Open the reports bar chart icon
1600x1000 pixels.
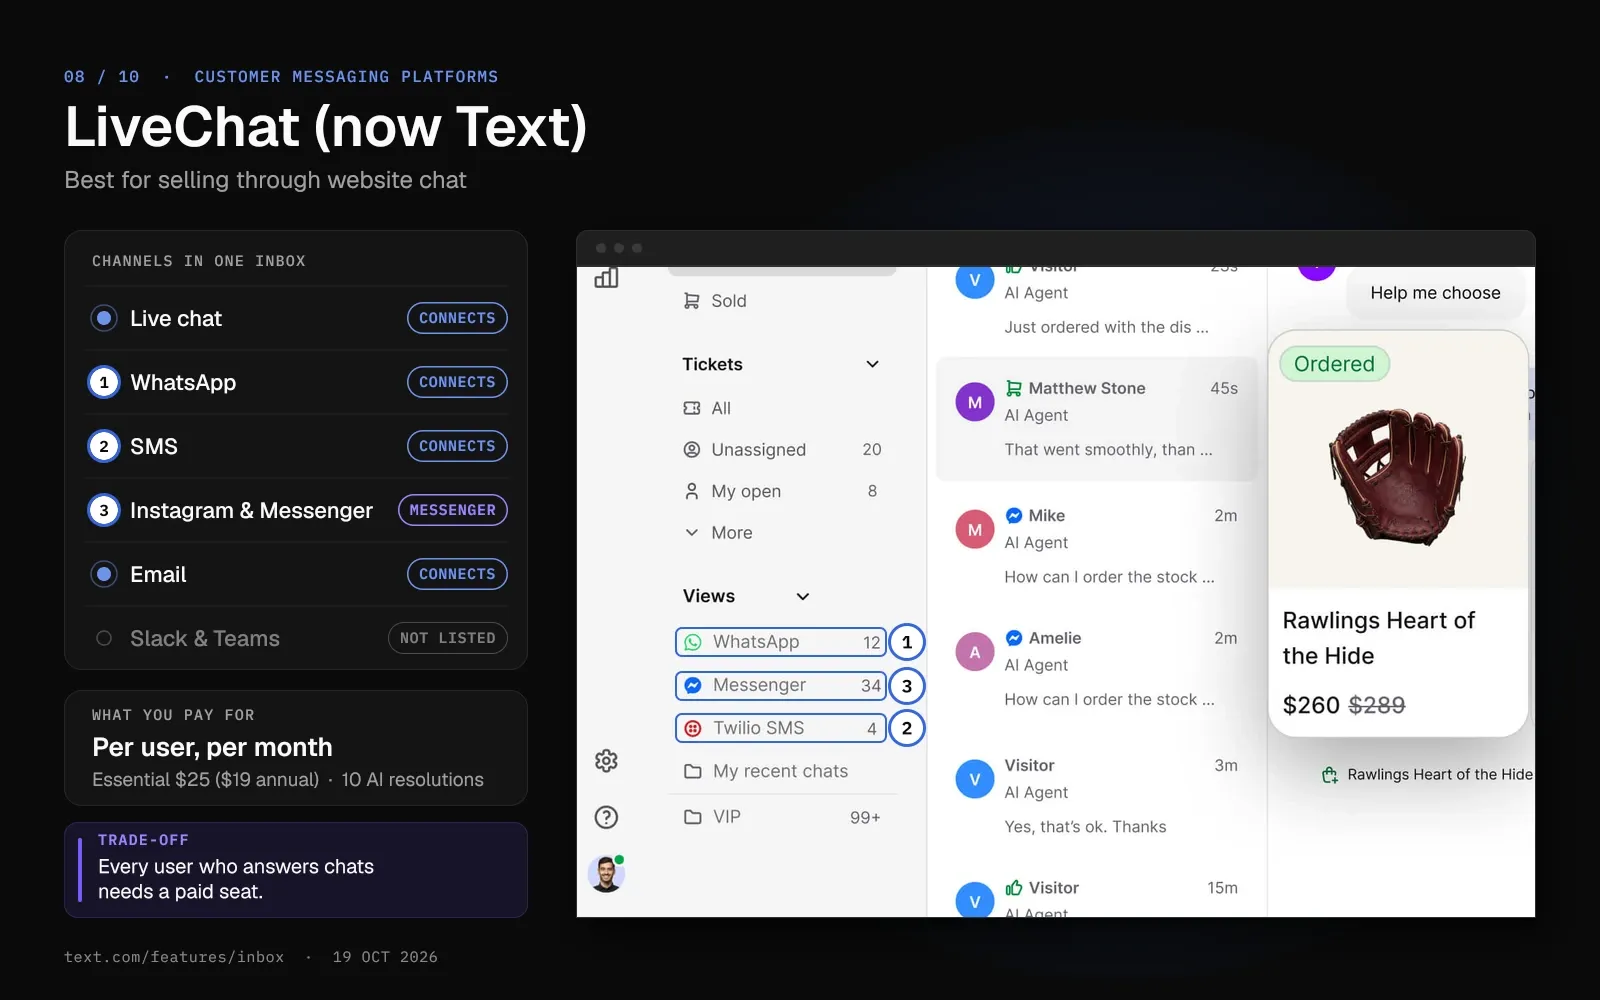click(x=606, y=278)
